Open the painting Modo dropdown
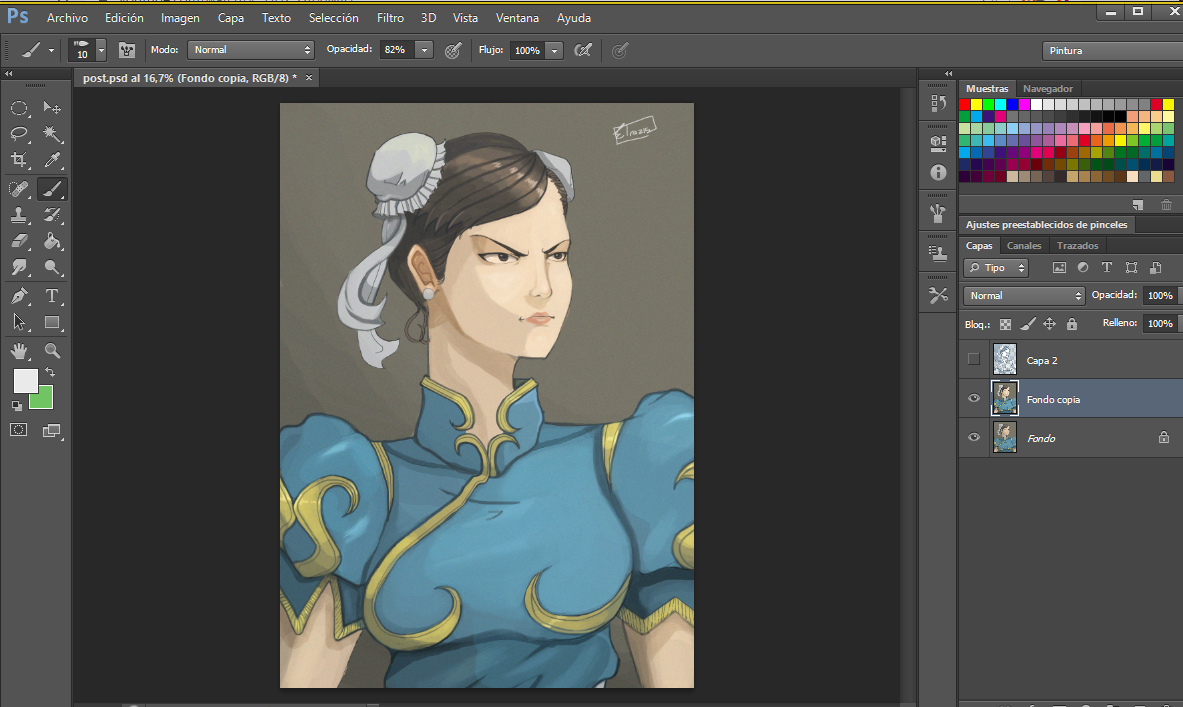 [250, 50]
